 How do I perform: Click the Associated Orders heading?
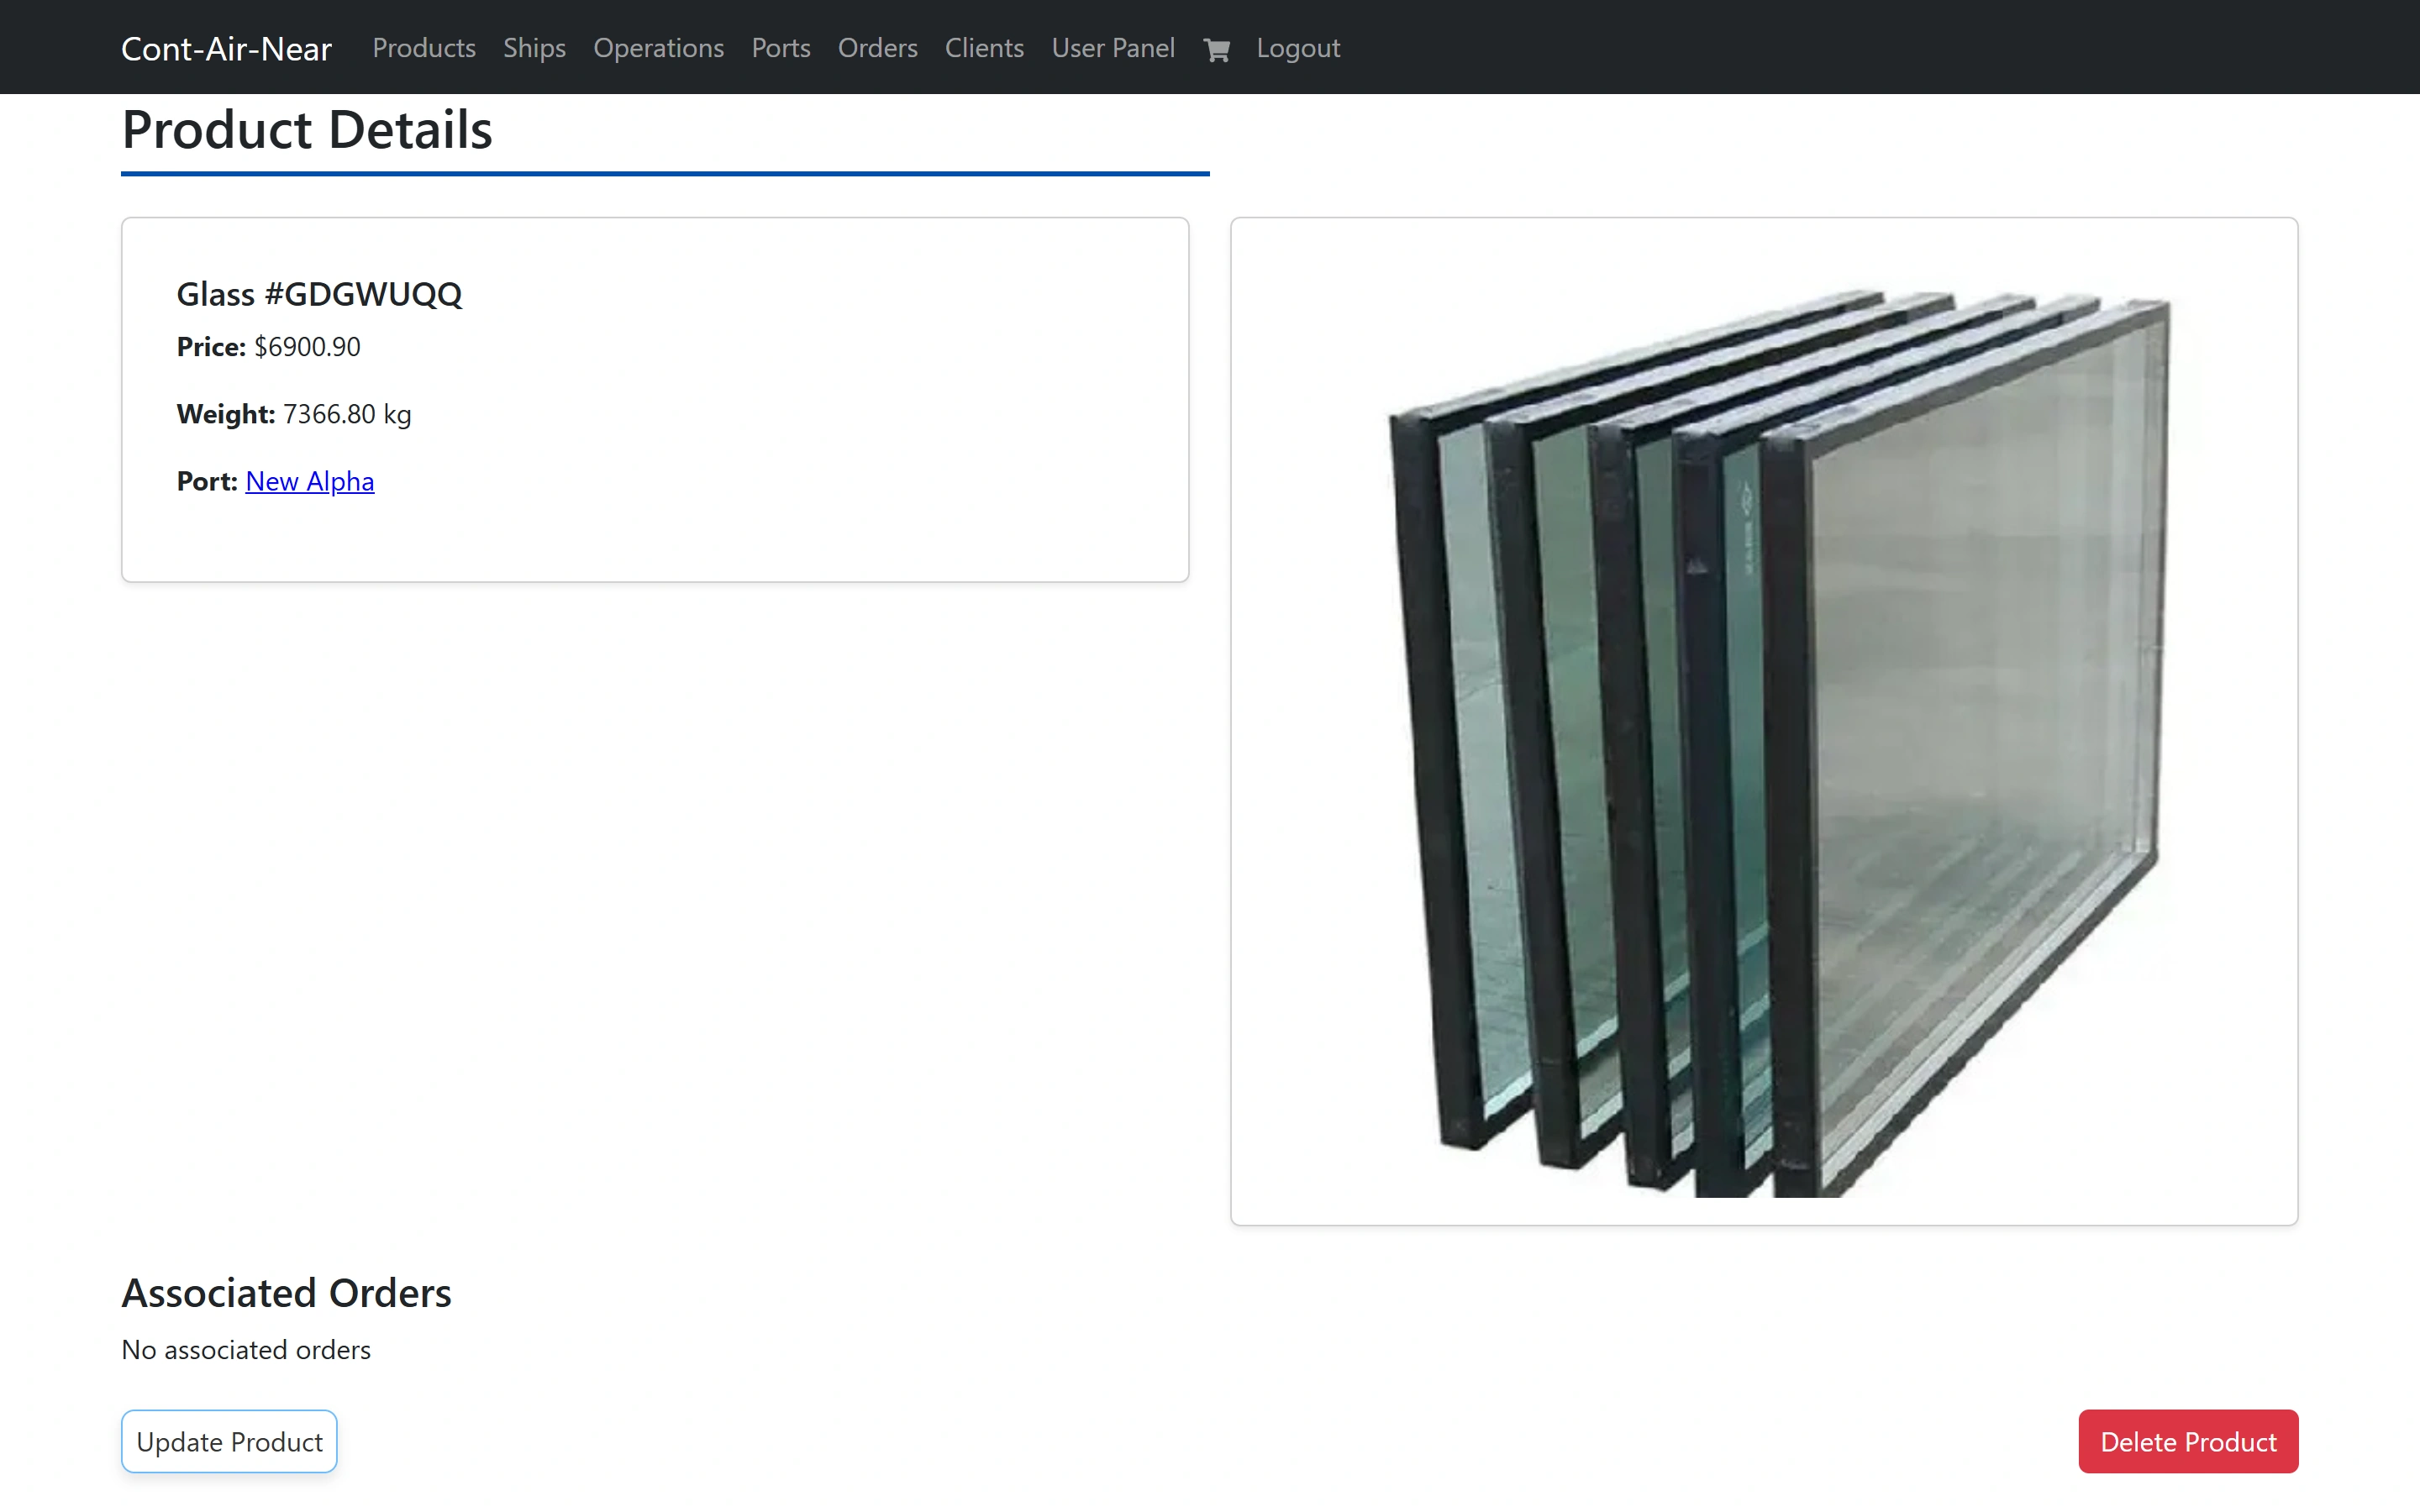286,1293
